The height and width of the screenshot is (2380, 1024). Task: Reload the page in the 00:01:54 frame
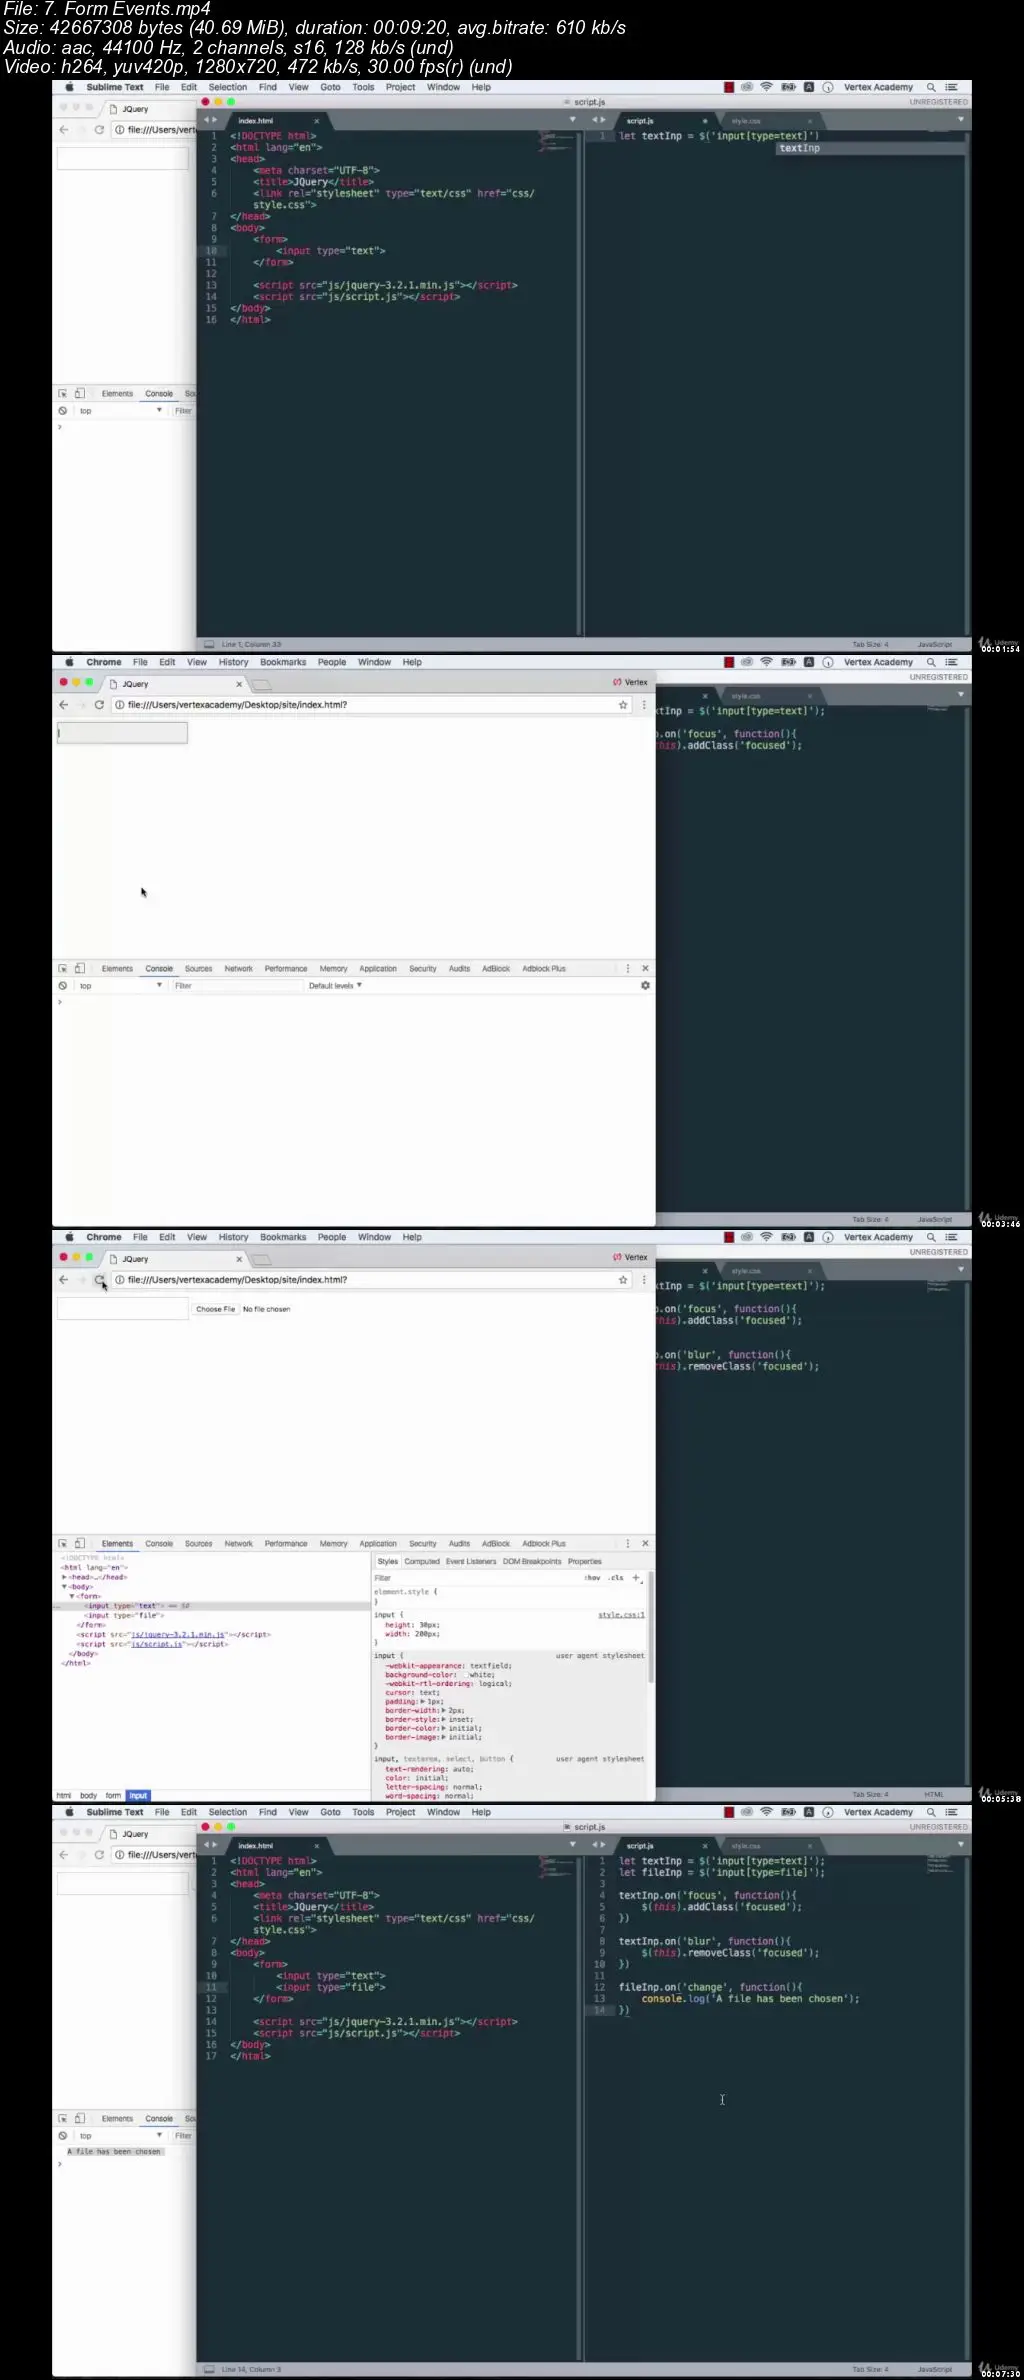tap(99, 130)
